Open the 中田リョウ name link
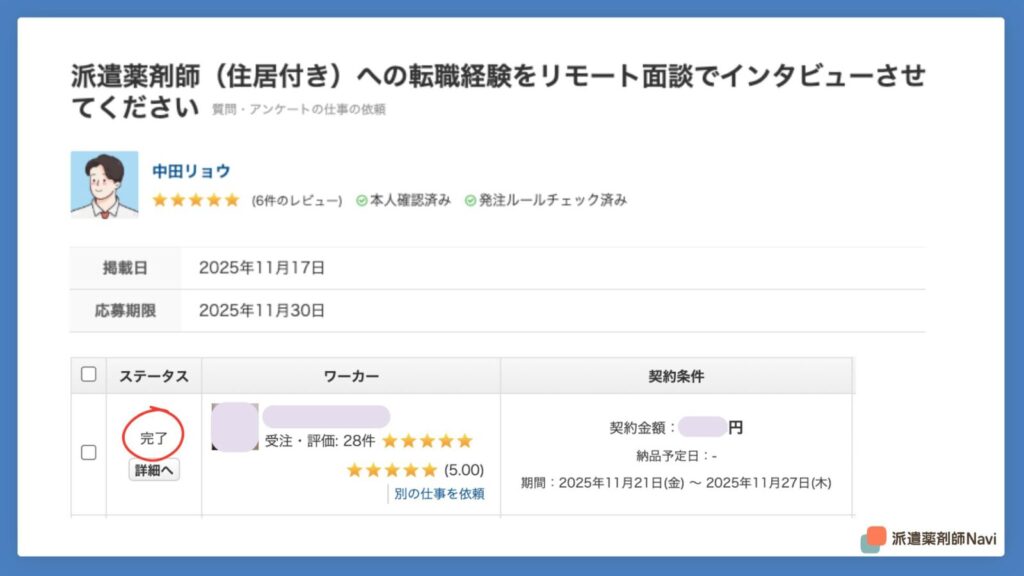The width and height of the screenshot is (1024, 576). pos(191,171)
